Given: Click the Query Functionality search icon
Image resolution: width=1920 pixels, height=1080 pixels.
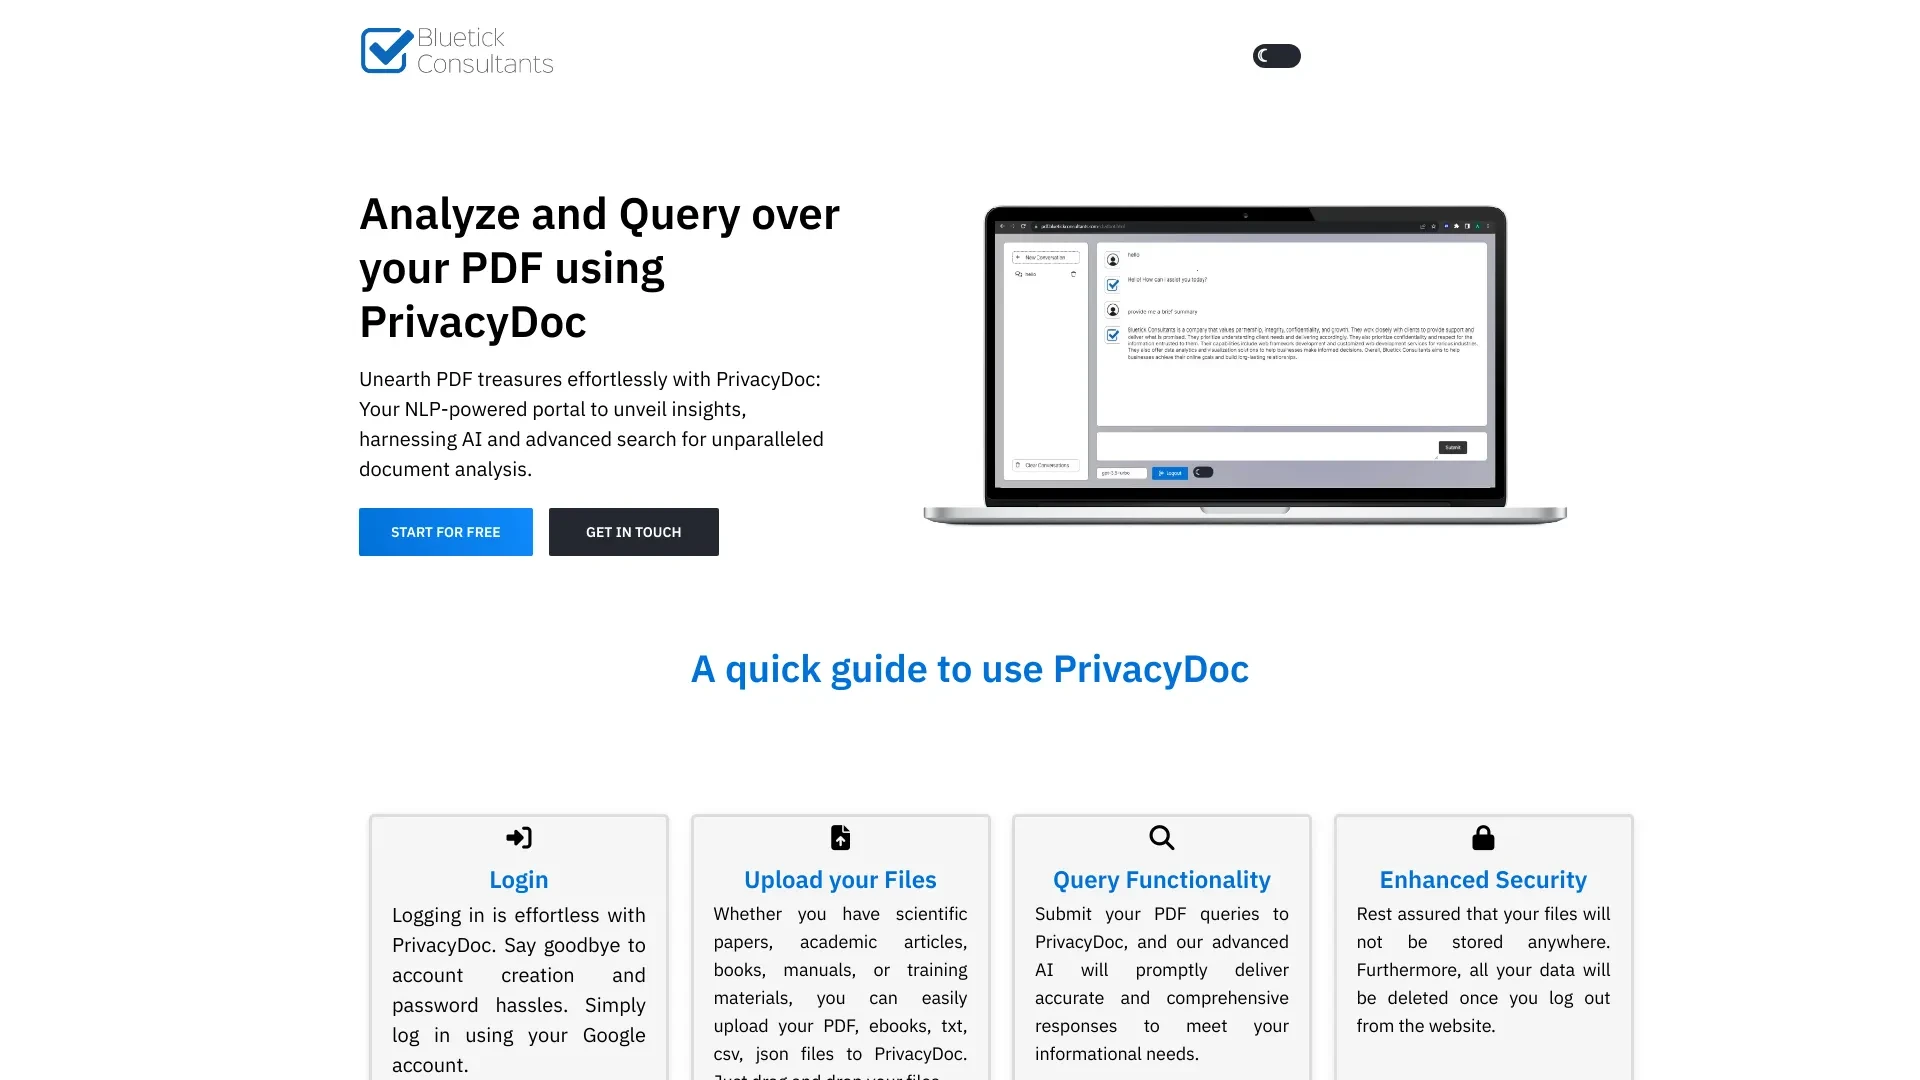Looking at the screenshot, I should 1160,836.
